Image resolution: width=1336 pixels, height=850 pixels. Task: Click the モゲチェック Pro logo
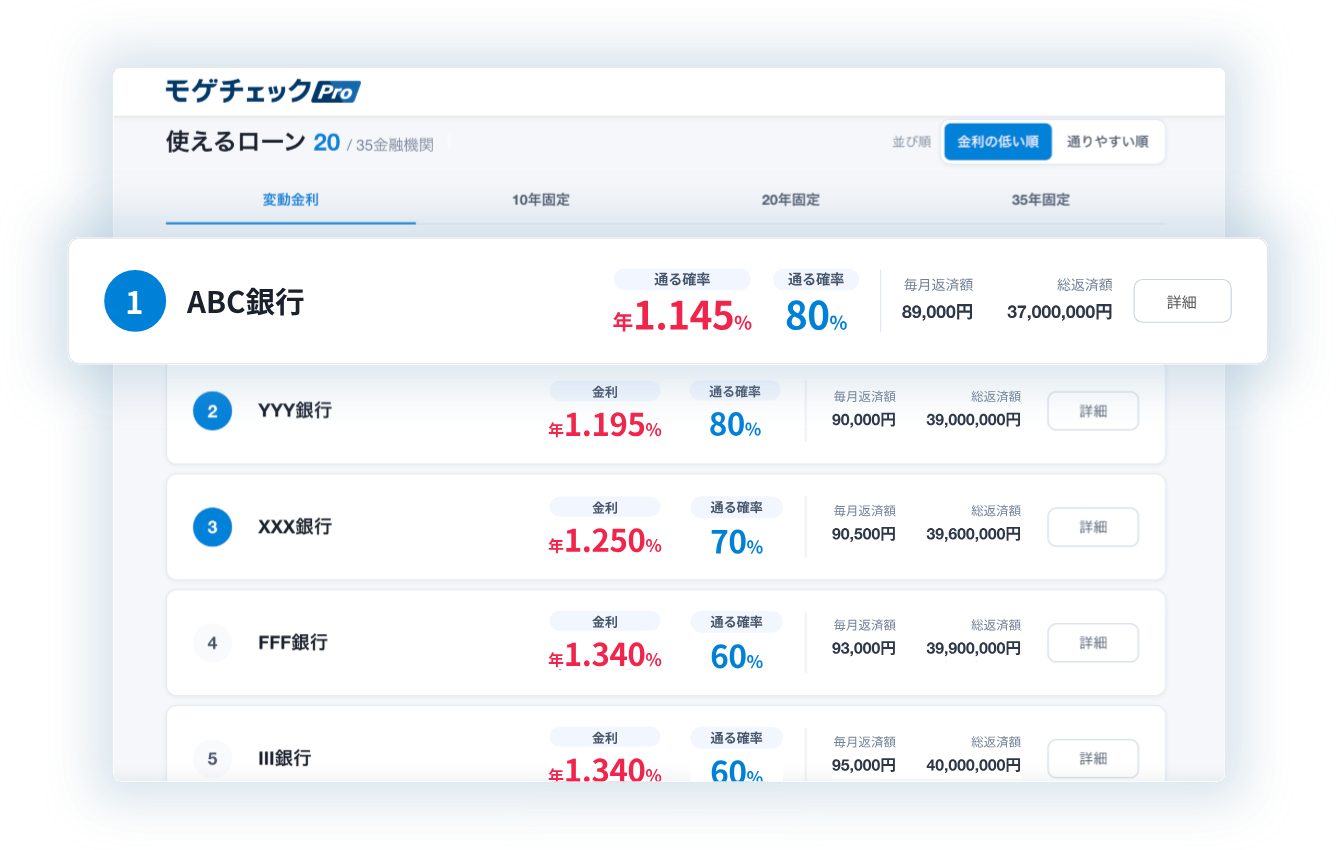coord(263,91)
